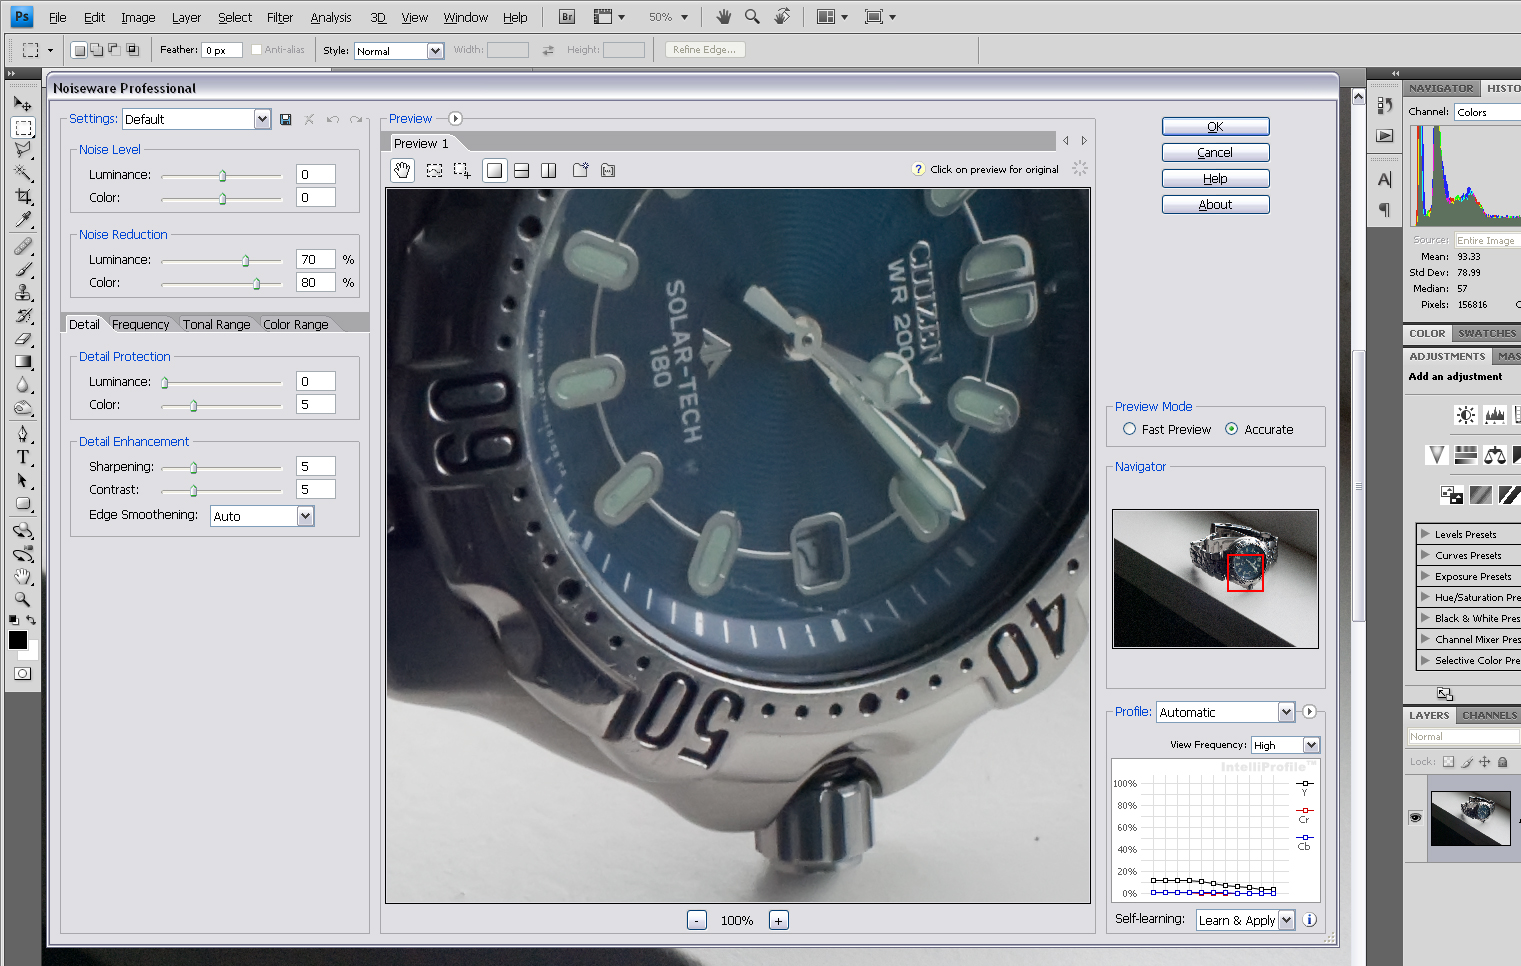Select the Move tool in Photoshop toolbar
This screenshot has height=966, width=1521.
click(x=23, y=103)
